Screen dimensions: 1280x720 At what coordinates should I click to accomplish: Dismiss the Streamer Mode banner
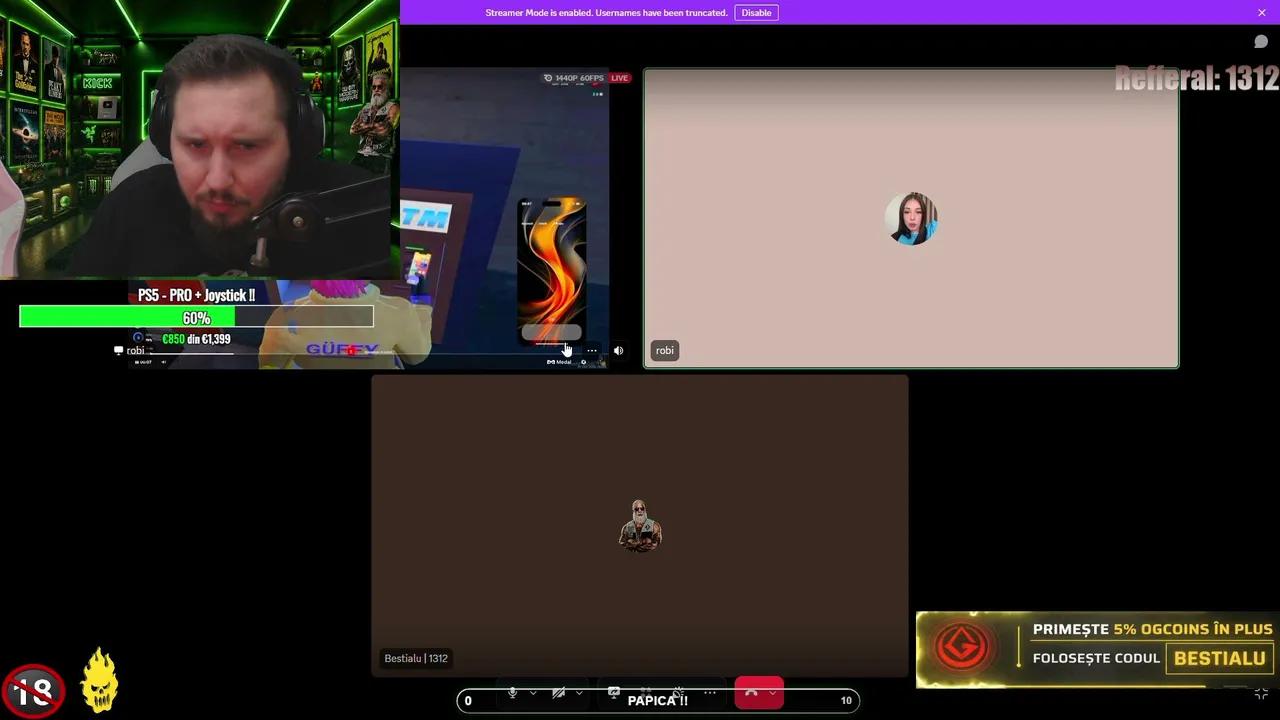coord(1262,13)
